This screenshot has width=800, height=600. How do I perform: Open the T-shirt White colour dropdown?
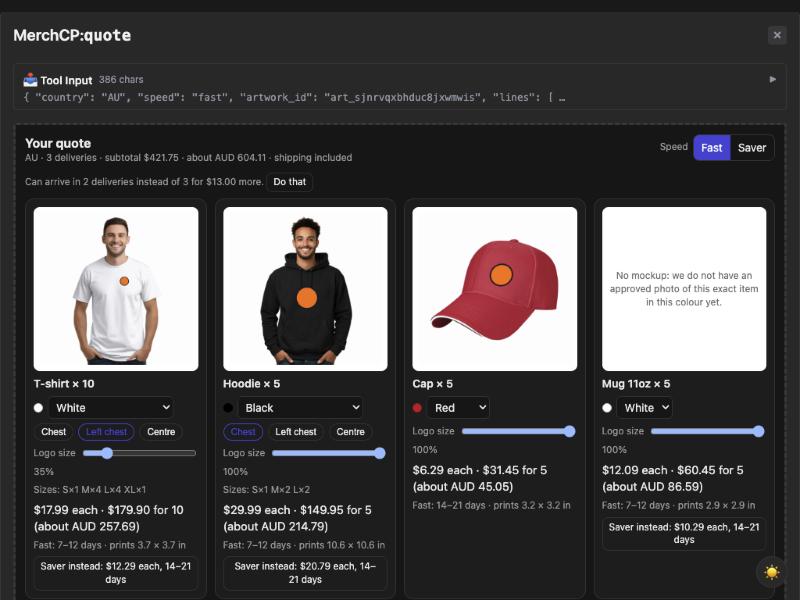coord(111,408)
